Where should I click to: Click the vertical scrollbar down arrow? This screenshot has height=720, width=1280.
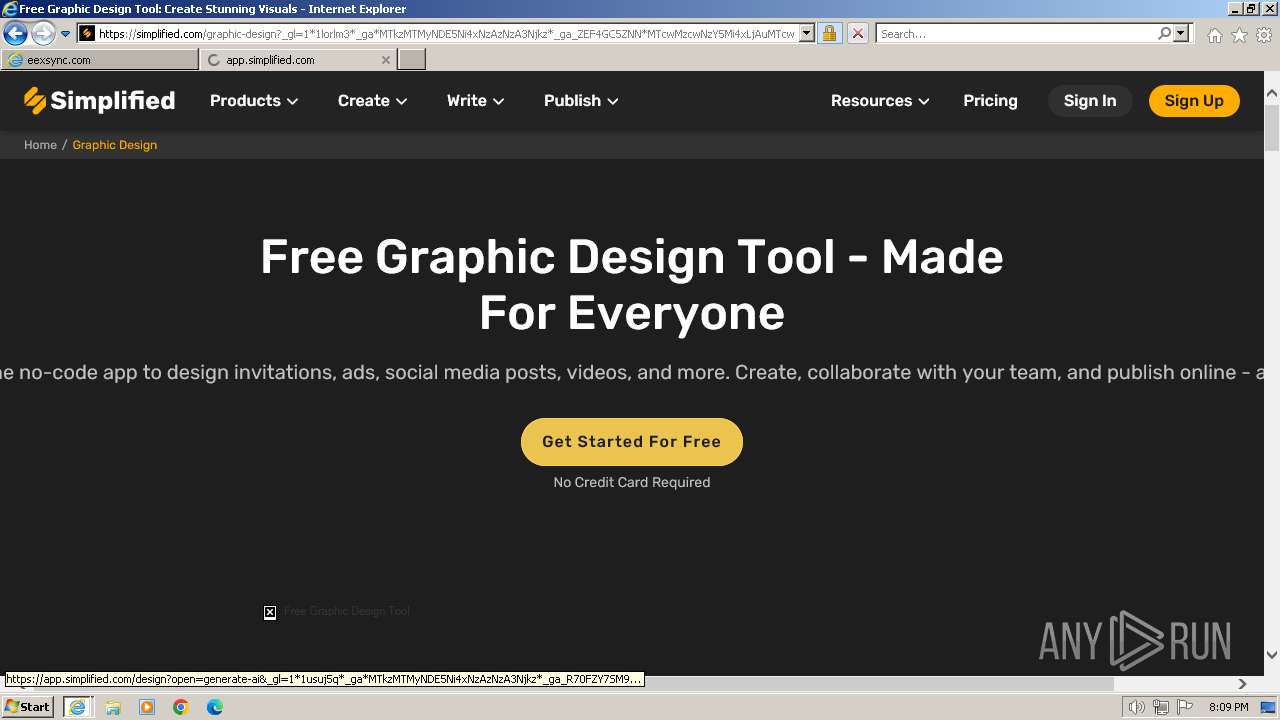(x=1272, y=656)
